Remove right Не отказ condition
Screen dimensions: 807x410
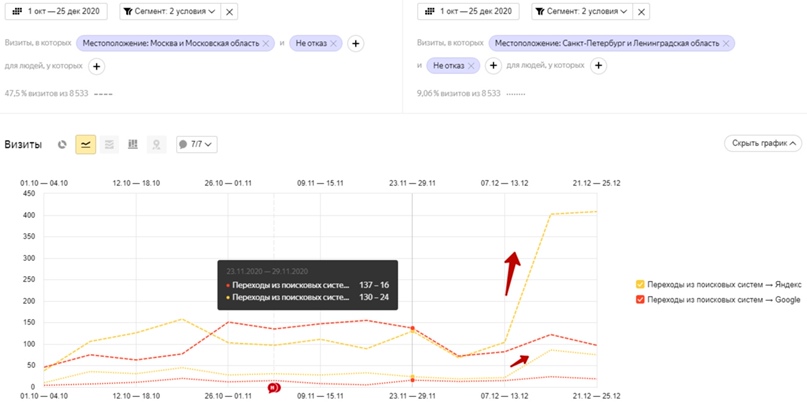click(471, 66)
